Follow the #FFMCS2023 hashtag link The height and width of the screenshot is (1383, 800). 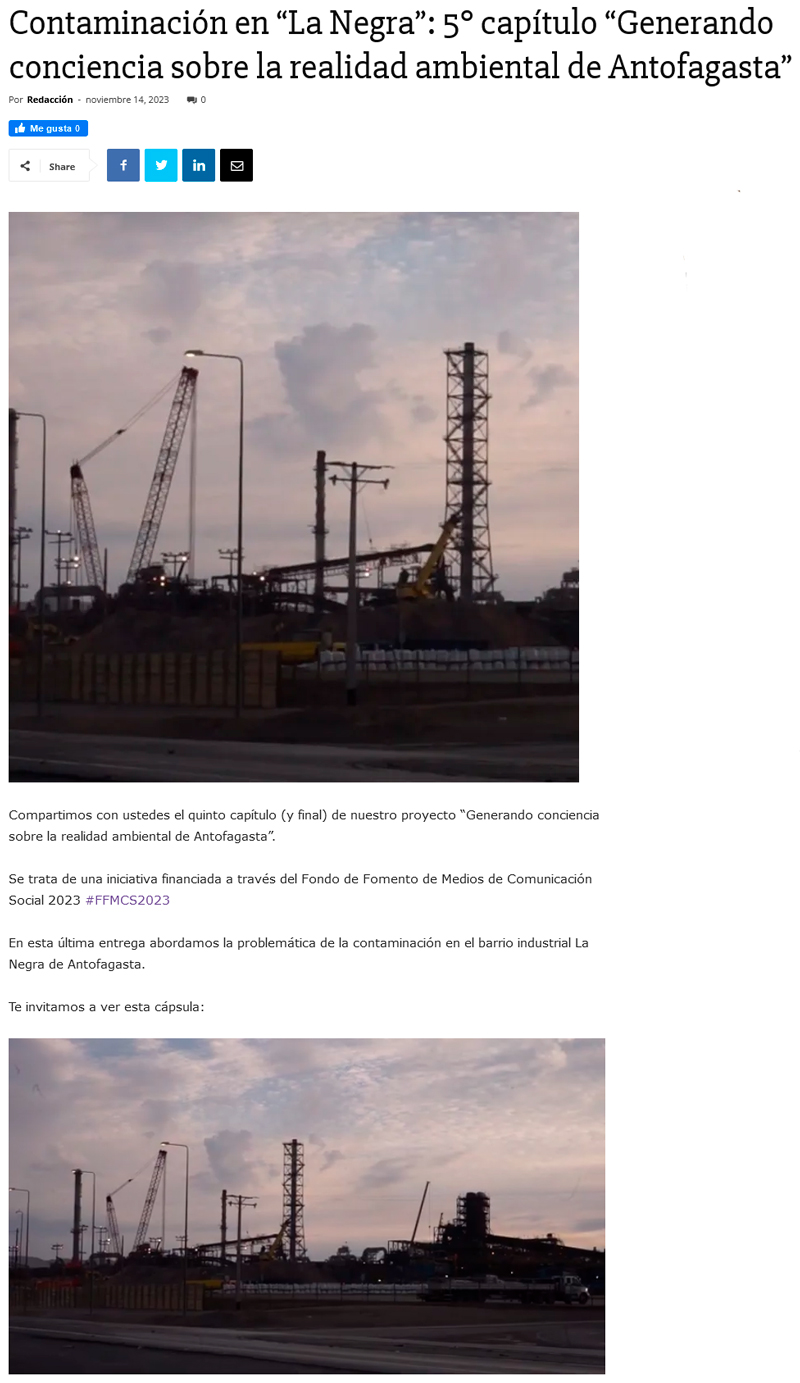(128, 900)
